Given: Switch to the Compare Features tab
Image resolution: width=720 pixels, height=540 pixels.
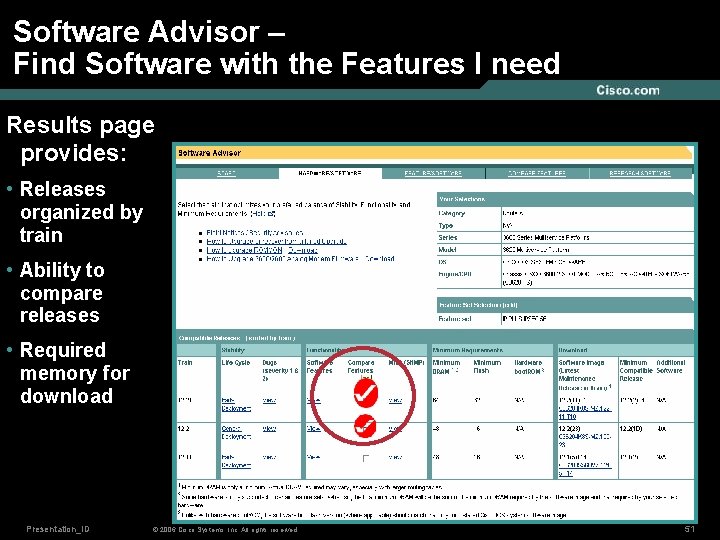Looking at the screenshot, I should 537,173.
